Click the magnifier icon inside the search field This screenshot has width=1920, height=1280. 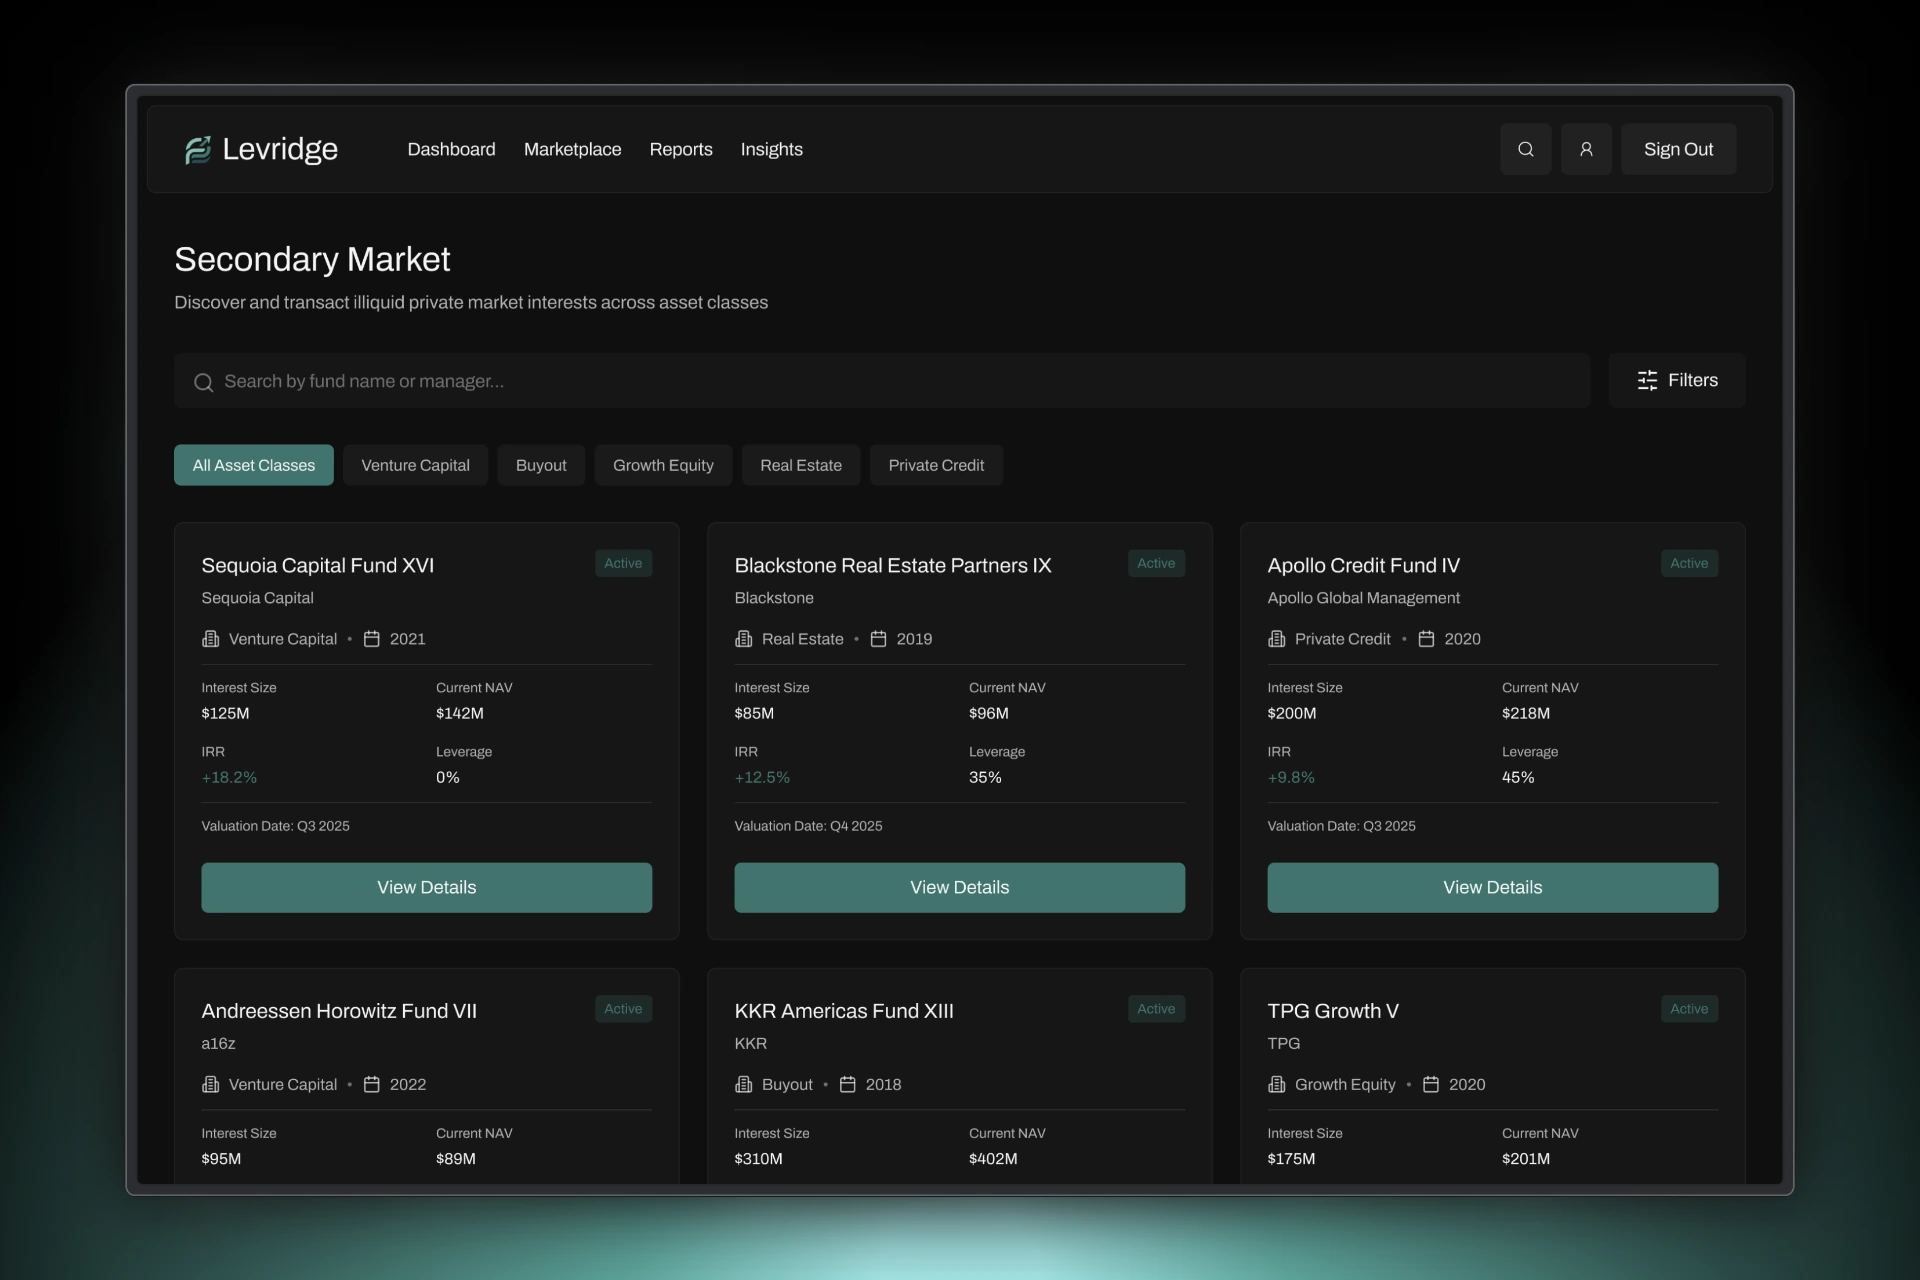click(203, 382)
